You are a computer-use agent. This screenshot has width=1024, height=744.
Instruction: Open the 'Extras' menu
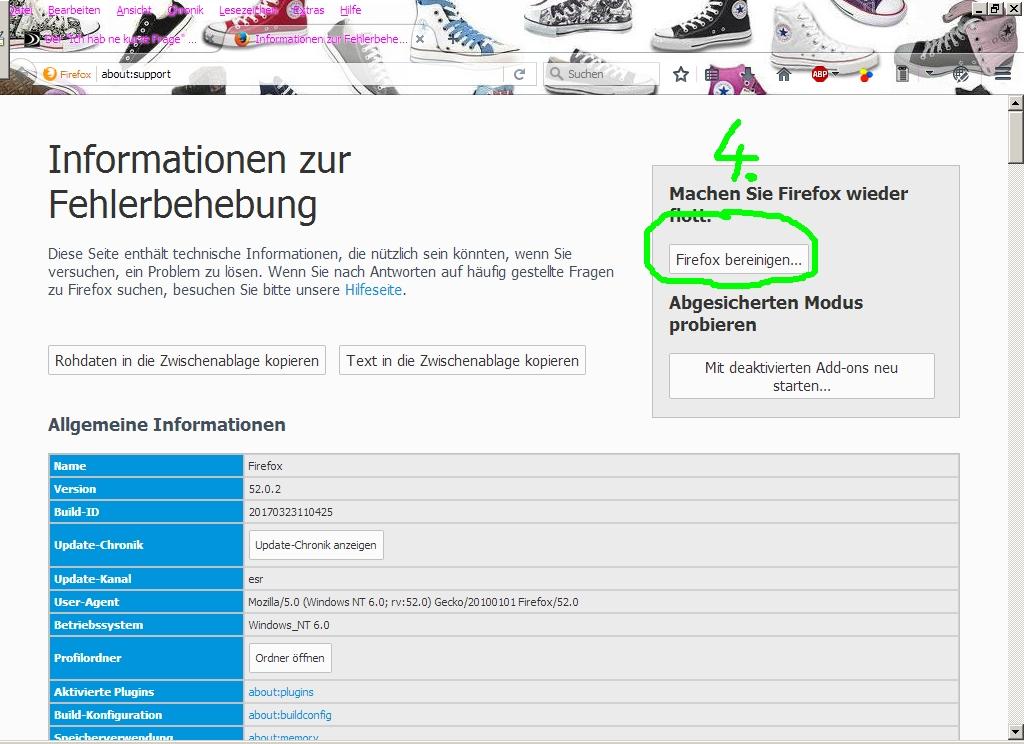(306, 10)
